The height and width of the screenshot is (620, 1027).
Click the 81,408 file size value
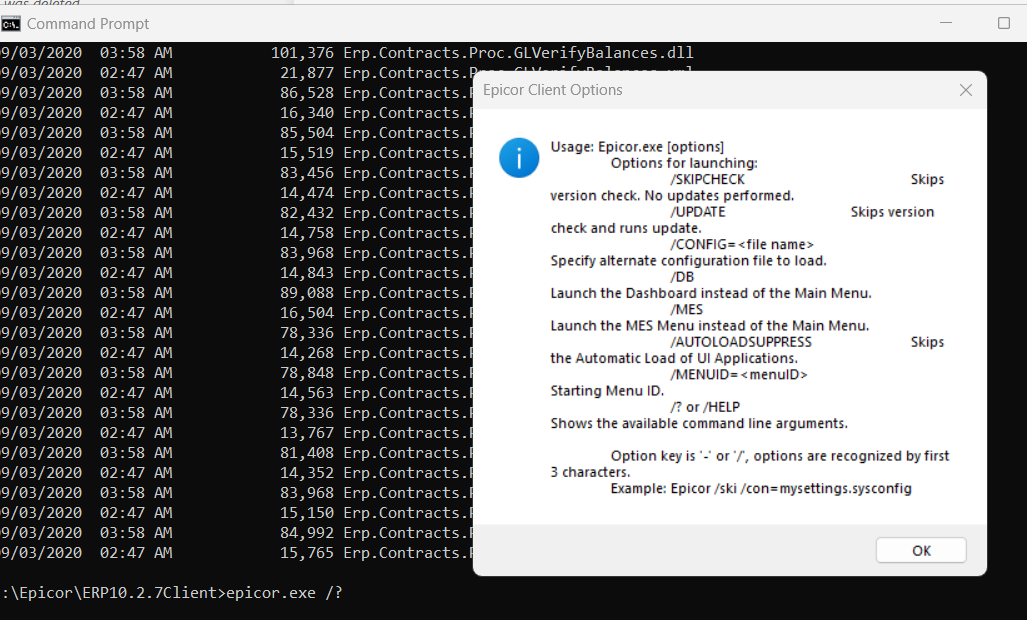coord(307,453)
